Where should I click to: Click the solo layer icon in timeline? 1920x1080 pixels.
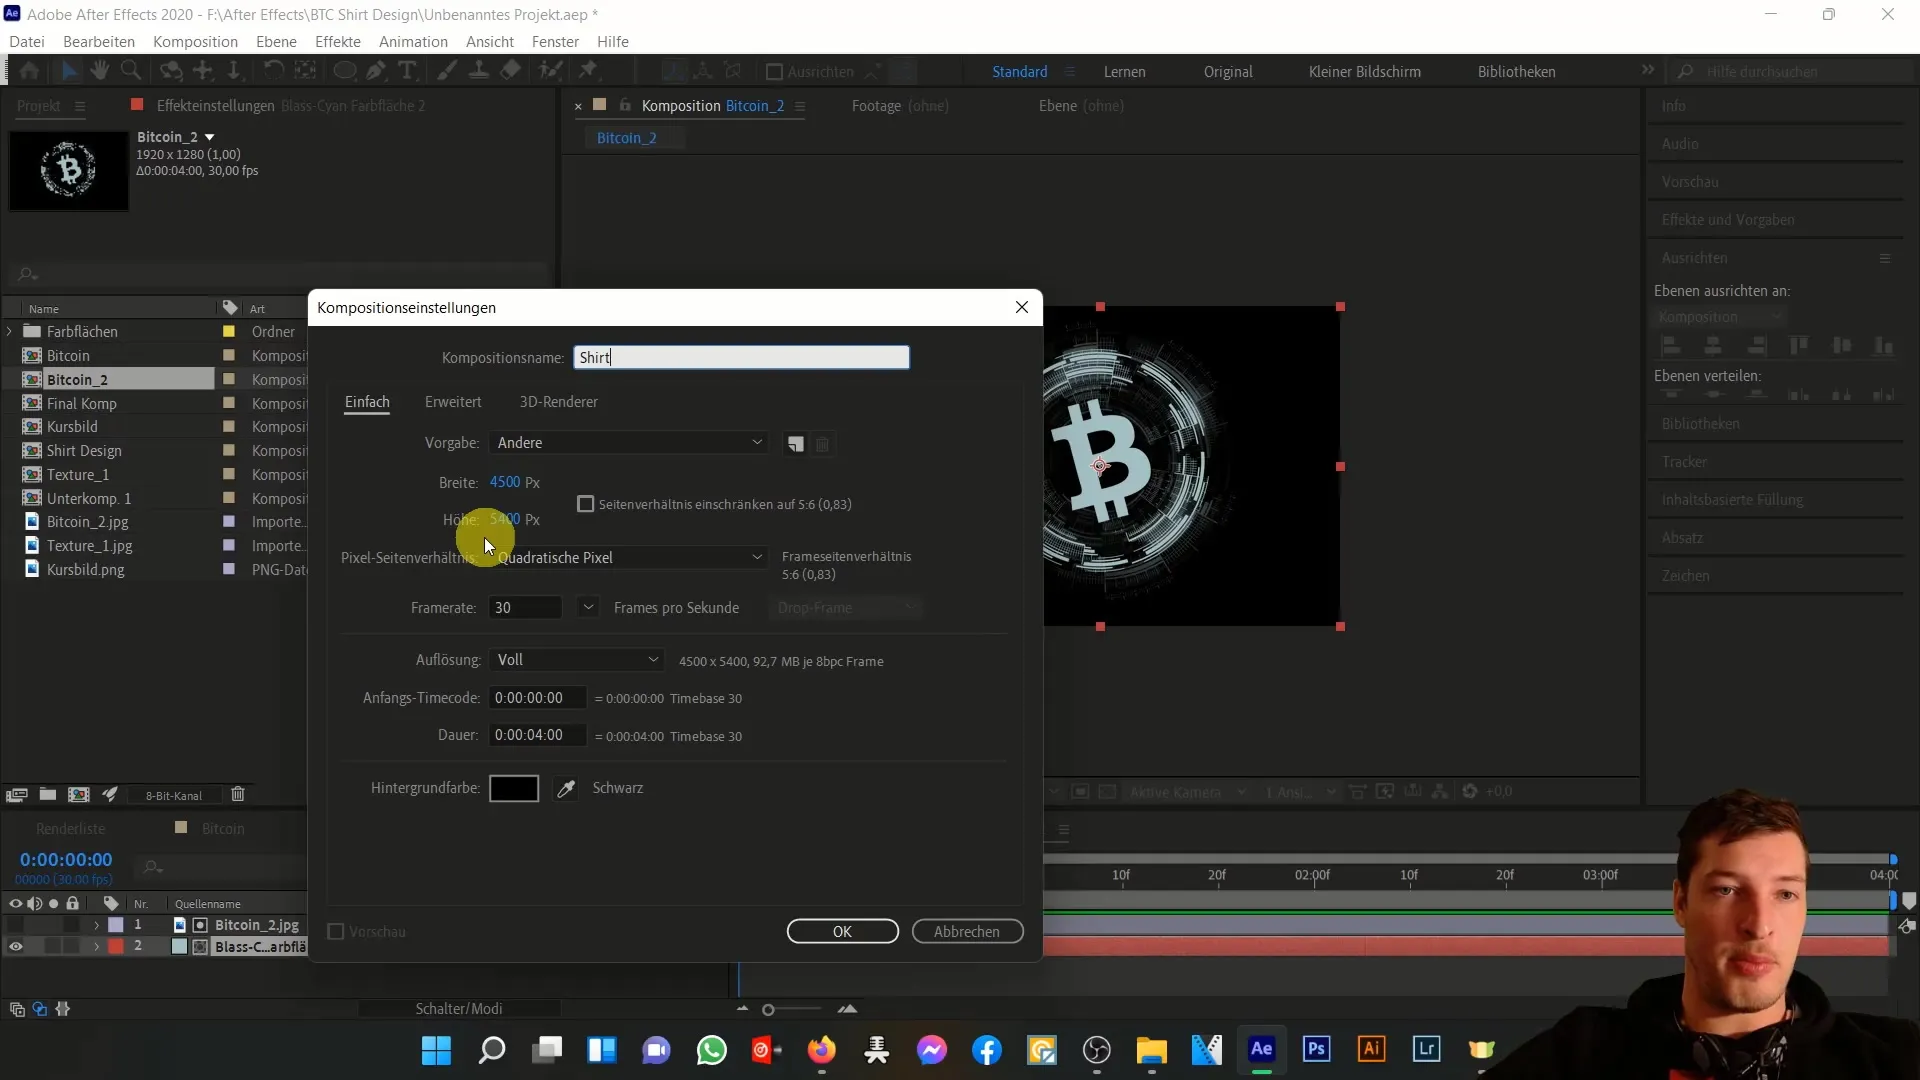point(54,903)
